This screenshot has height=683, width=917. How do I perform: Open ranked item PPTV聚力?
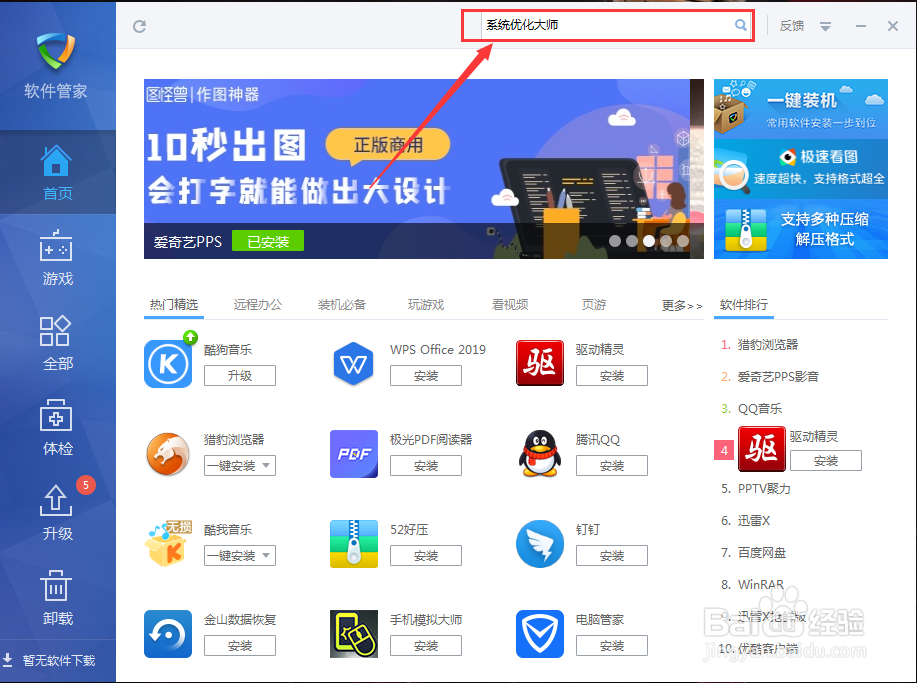point(764,488)
